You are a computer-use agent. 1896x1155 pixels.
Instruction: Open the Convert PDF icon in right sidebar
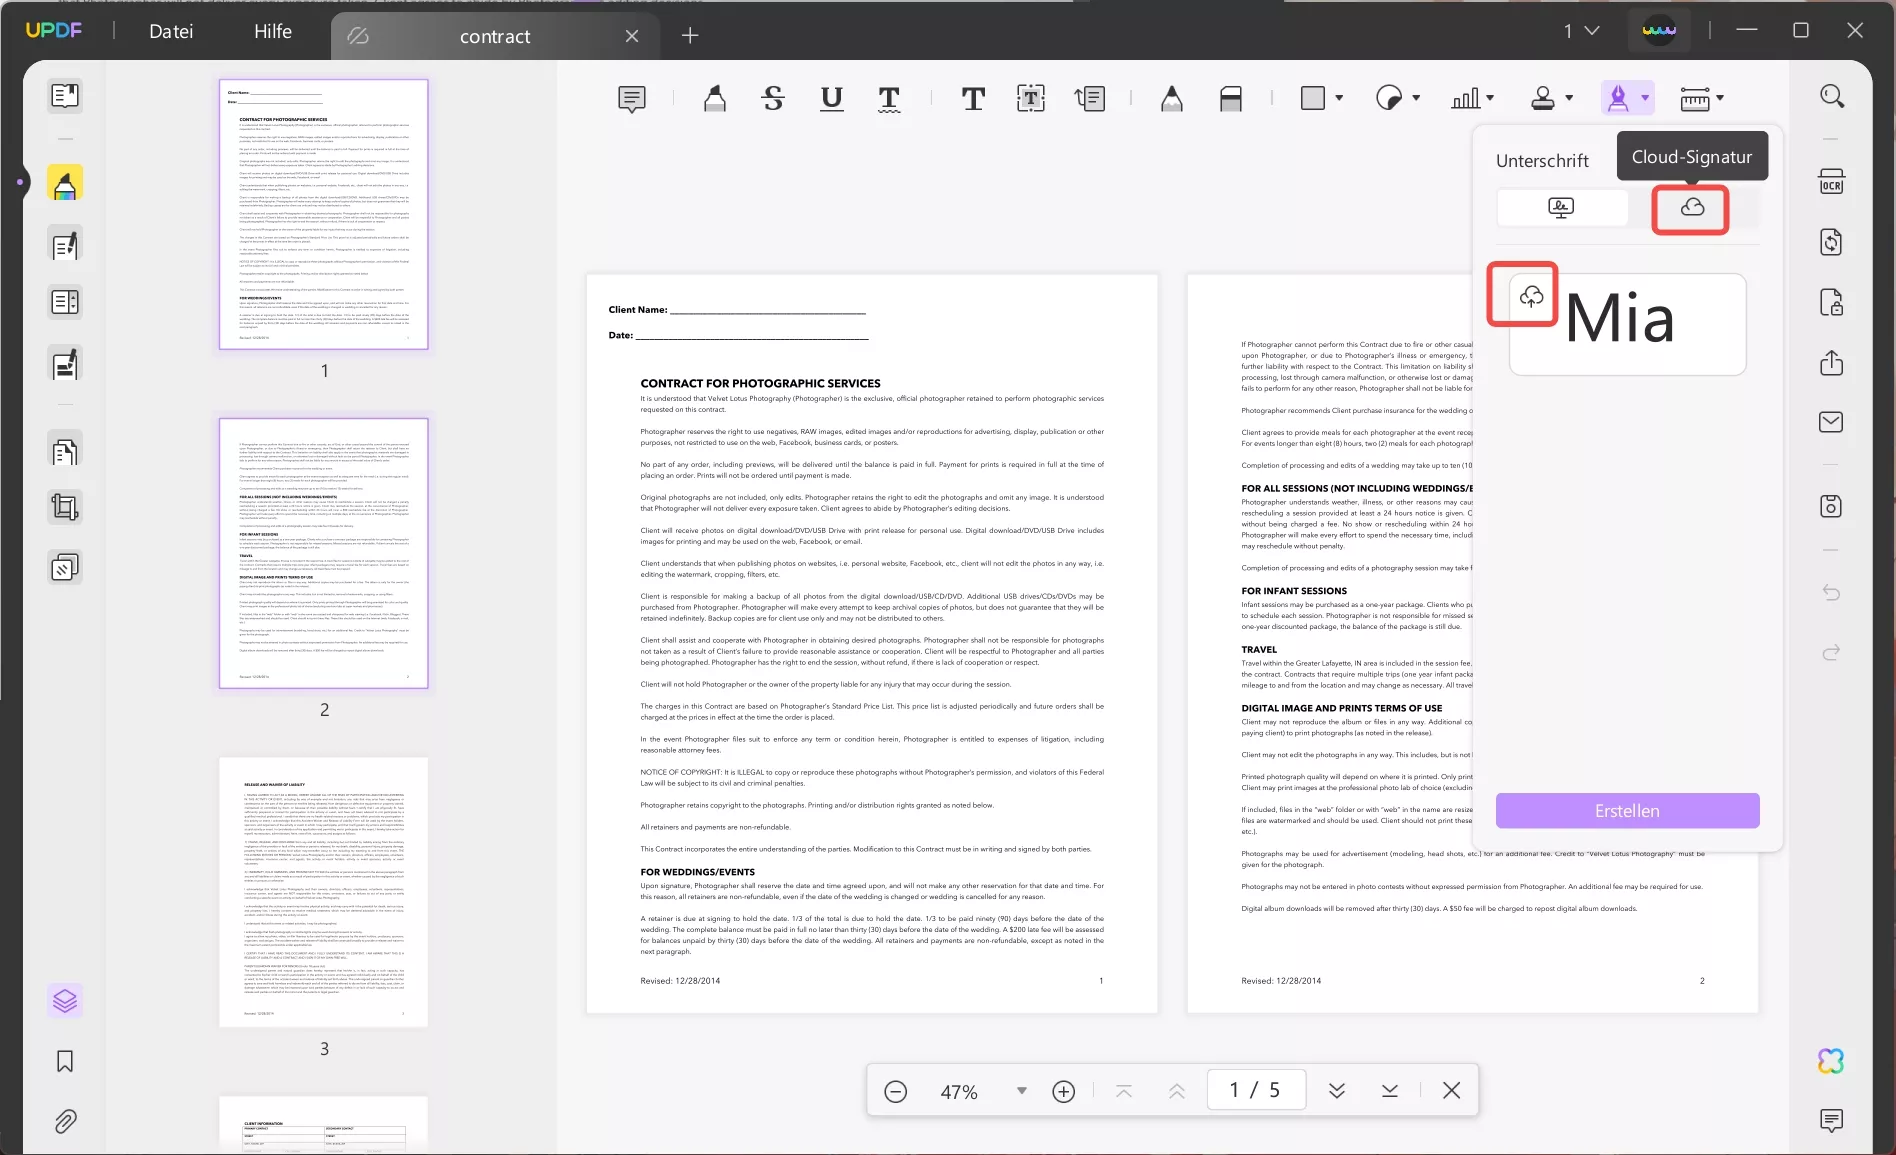pos(1832,242)
